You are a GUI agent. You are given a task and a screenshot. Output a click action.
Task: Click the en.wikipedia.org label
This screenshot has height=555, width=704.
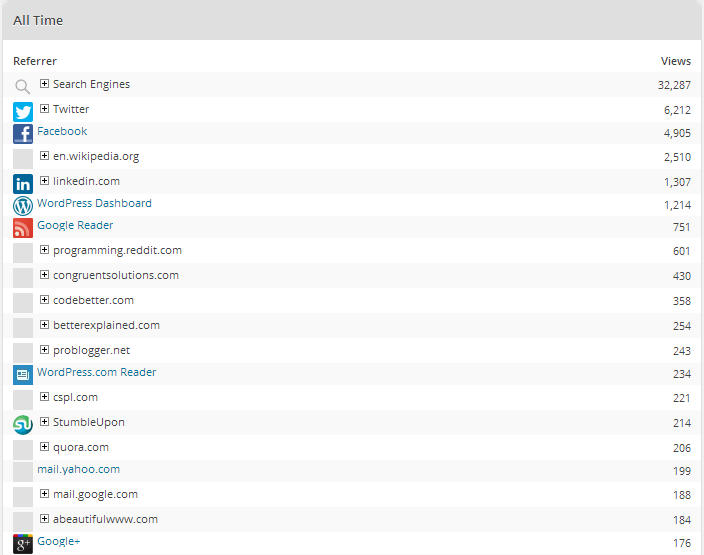click(x=96, y=157)
